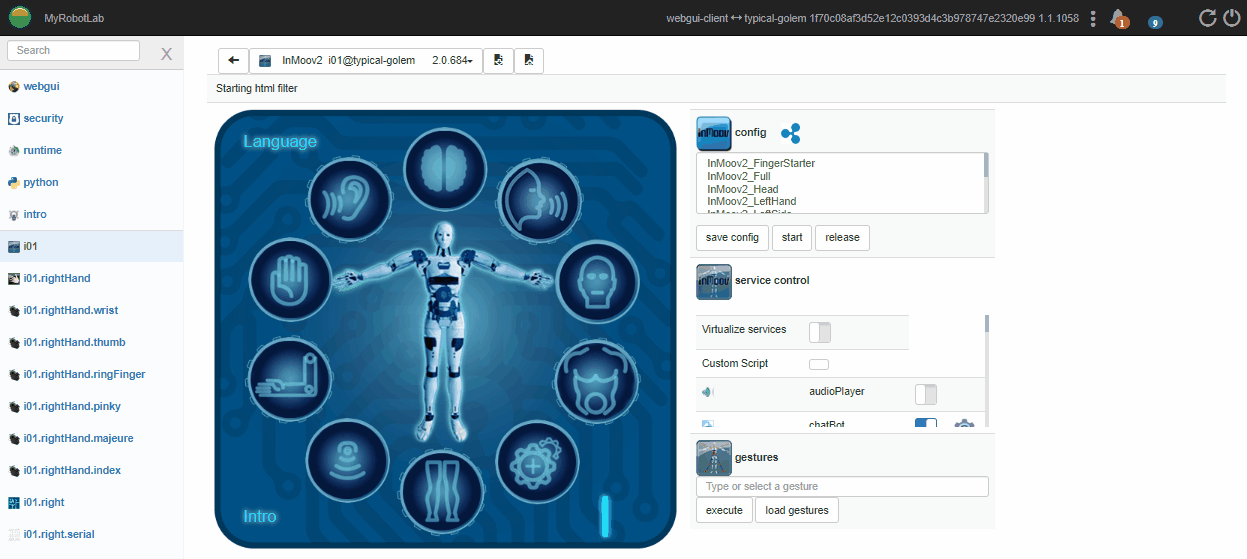Open the three-dot menu in the header
1247x559 pixels.
(x=1093, y=18)
